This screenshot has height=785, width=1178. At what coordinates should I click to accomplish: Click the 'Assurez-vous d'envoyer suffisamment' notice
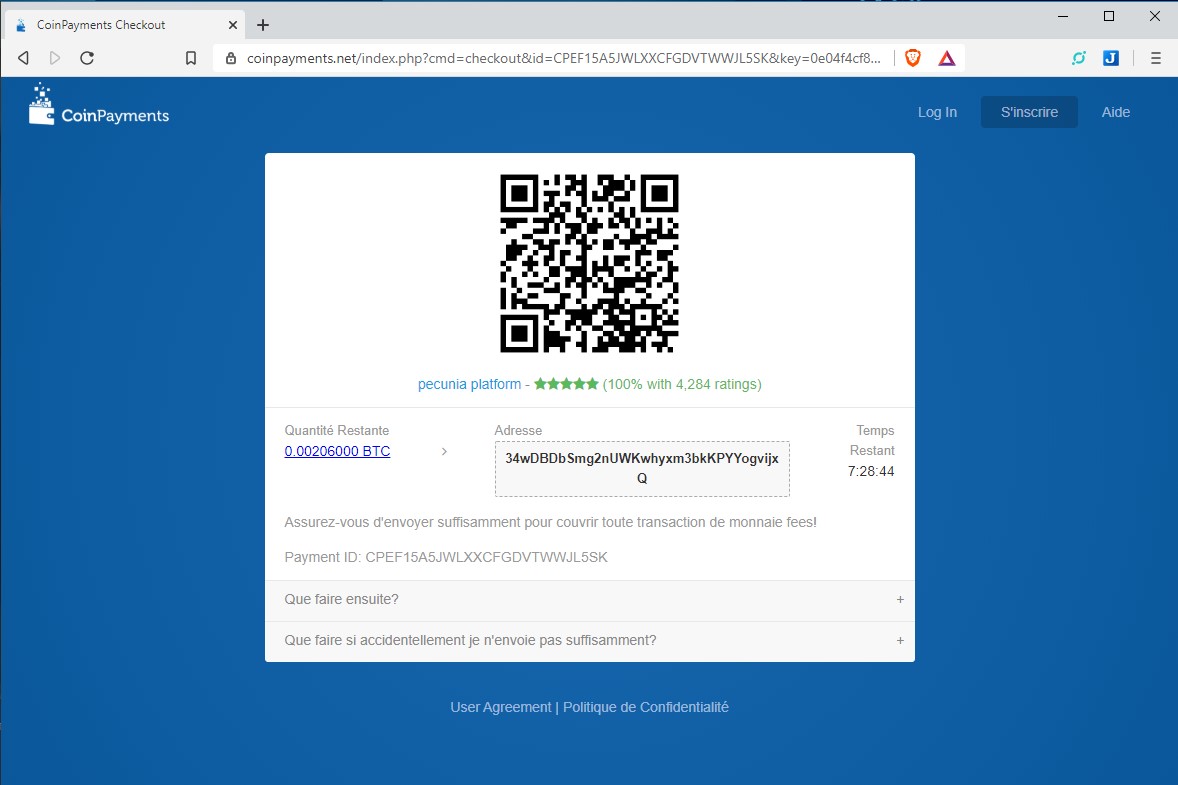coord(550,522)
